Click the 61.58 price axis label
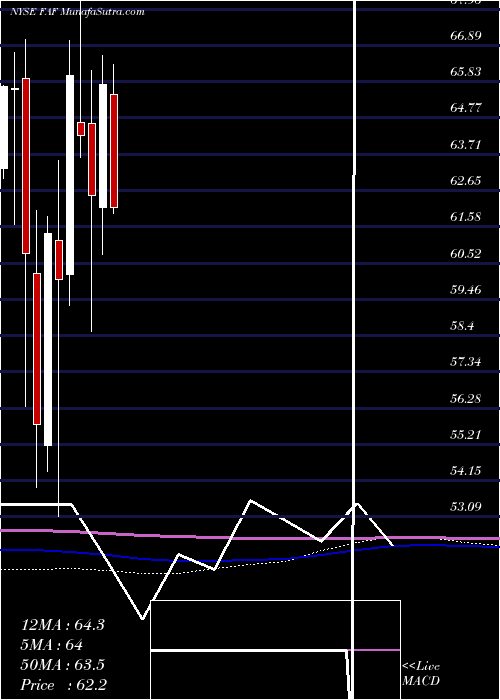 [466, 217]
